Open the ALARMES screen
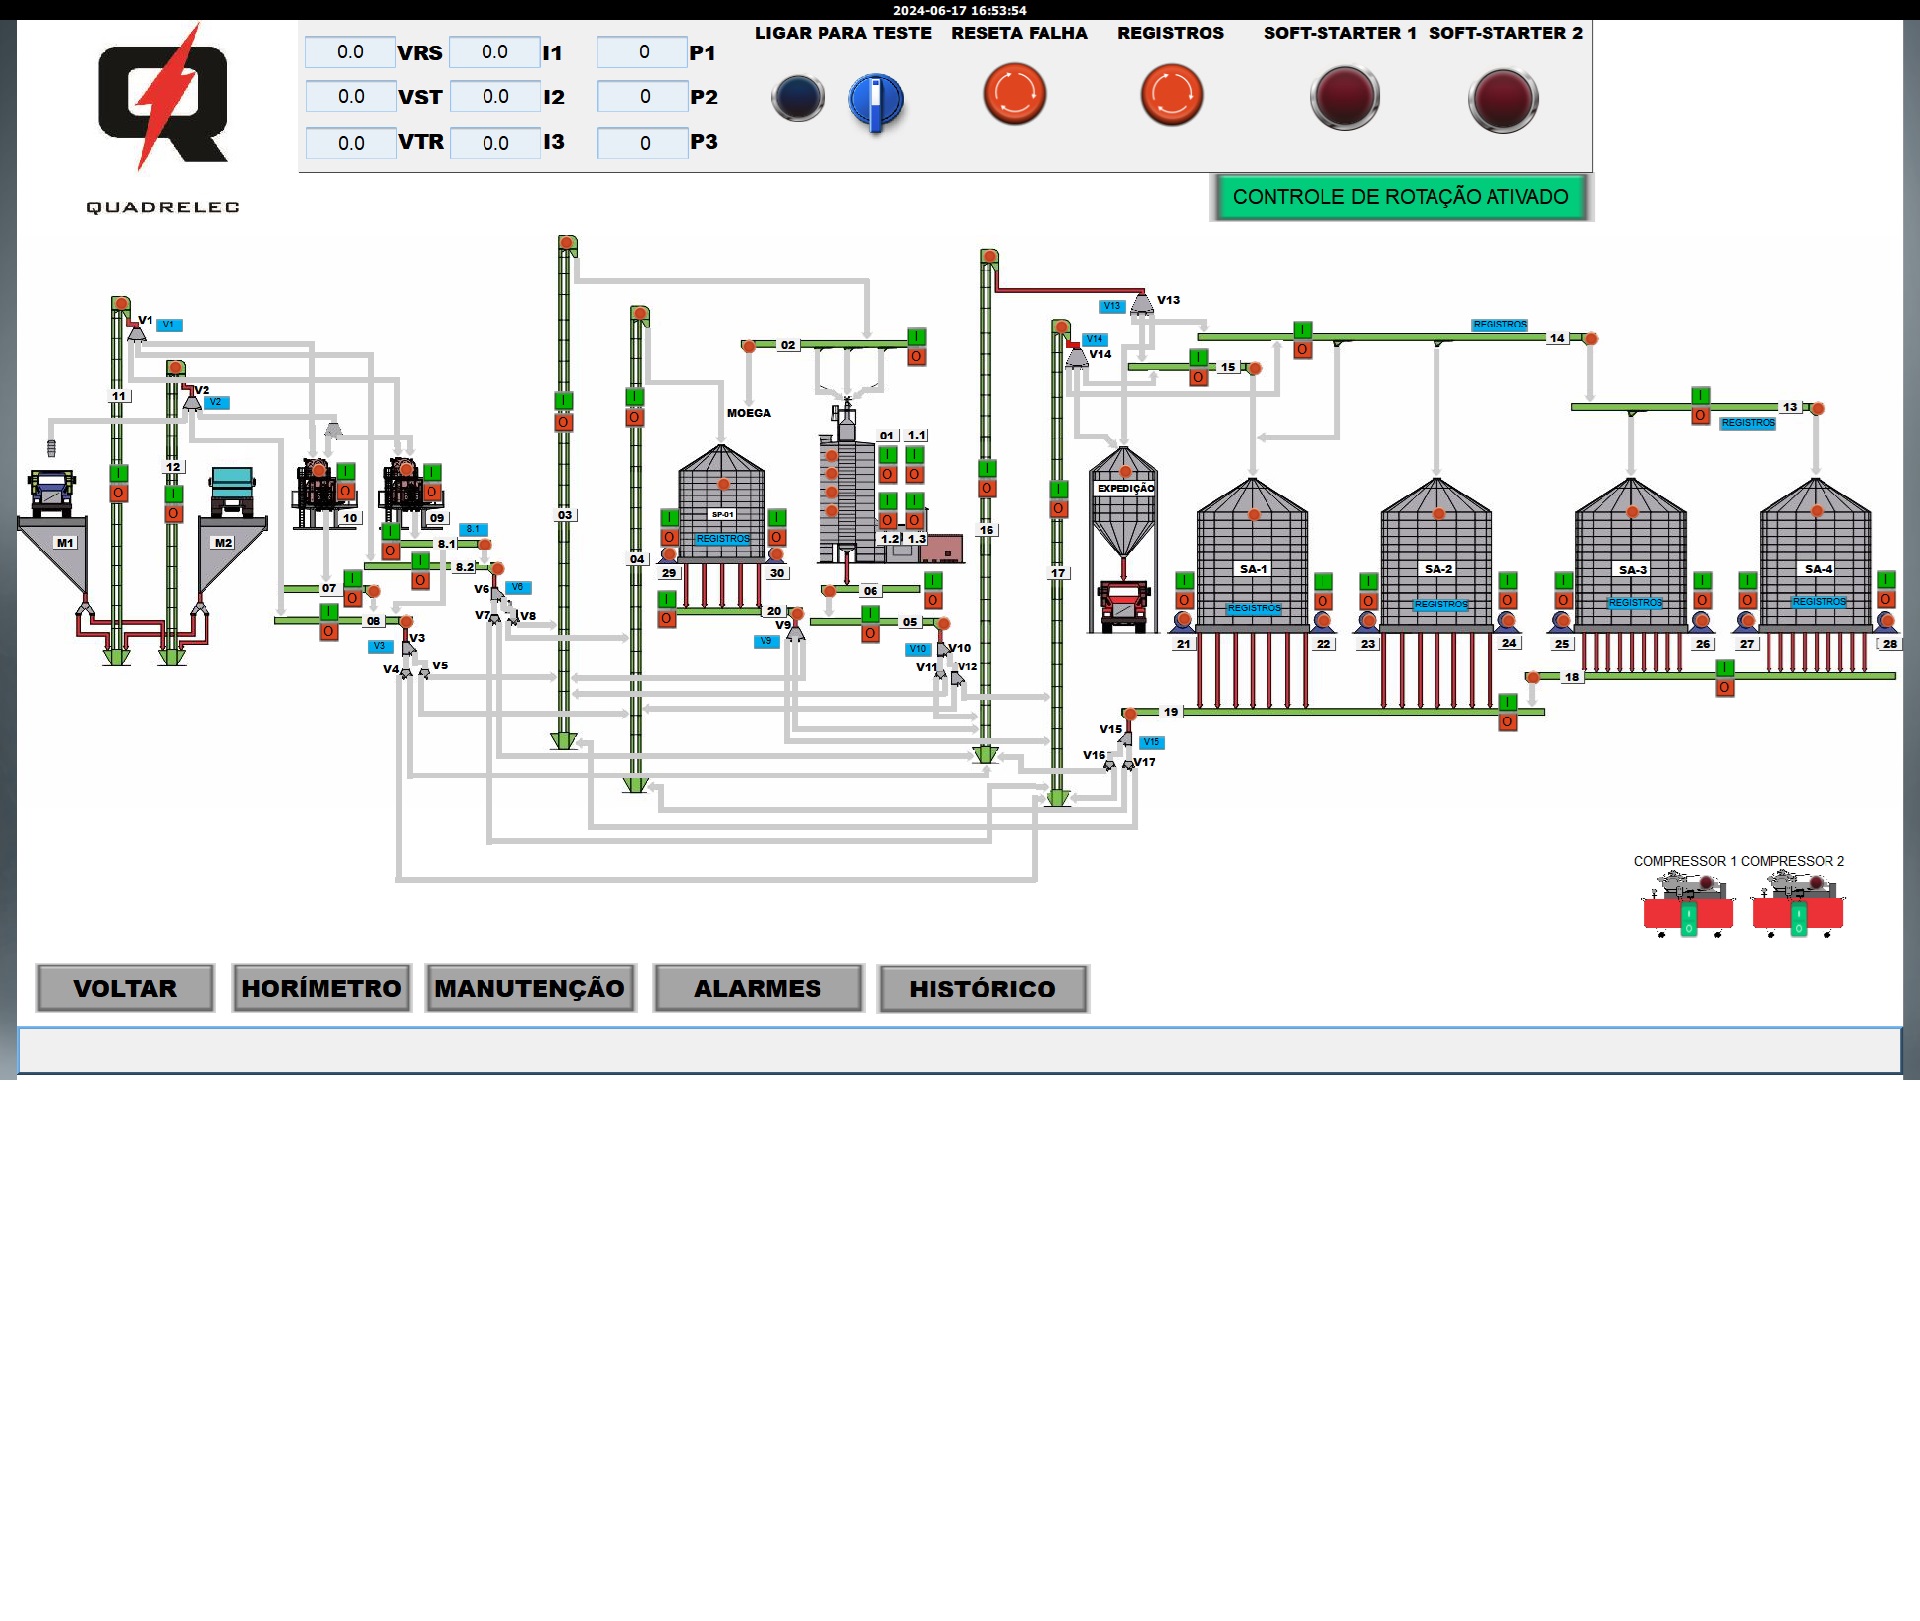 [x=758, y=988]
